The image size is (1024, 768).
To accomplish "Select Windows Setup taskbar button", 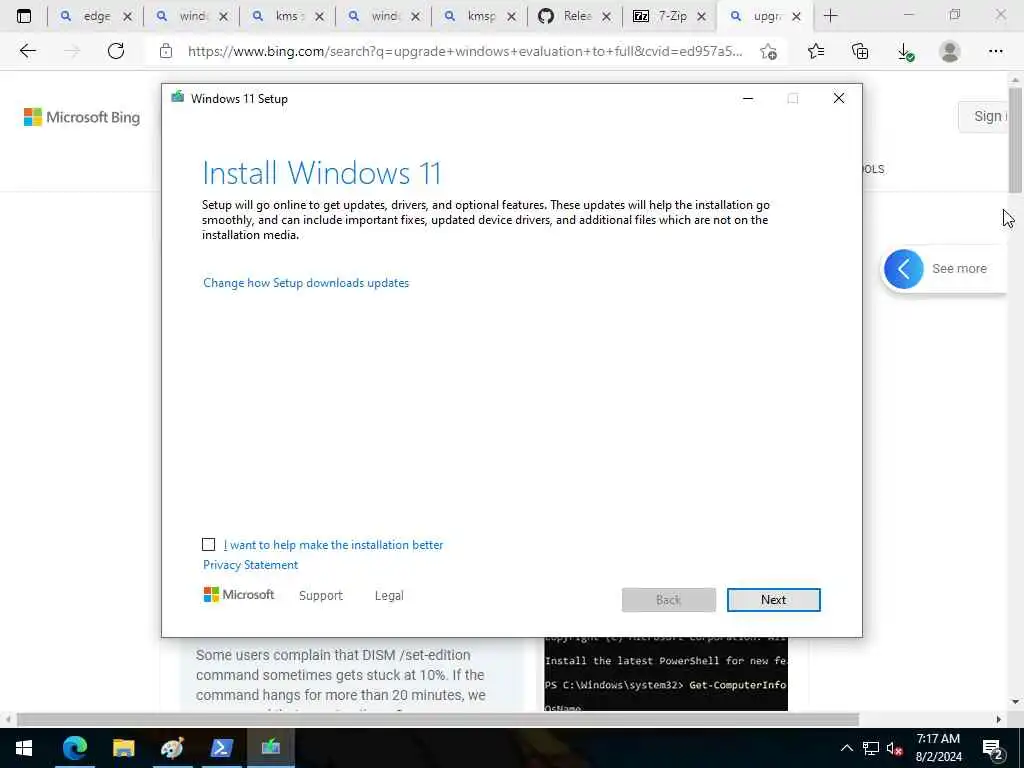I will pyautogui.click(x=270, y=748).
